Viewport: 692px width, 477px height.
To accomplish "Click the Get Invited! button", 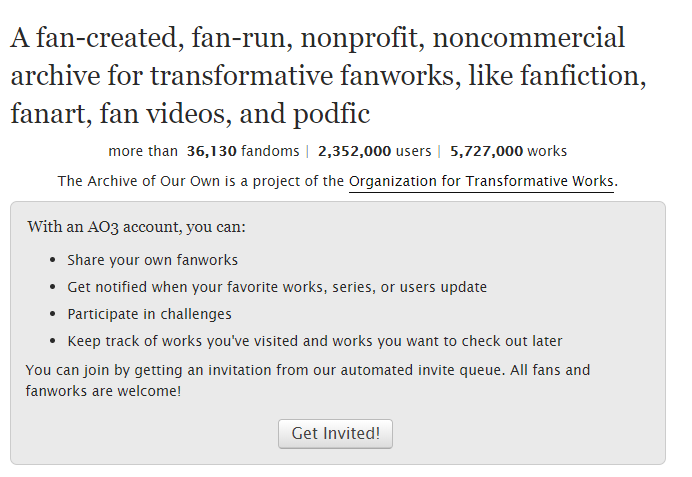I will (x=335, y=434).
